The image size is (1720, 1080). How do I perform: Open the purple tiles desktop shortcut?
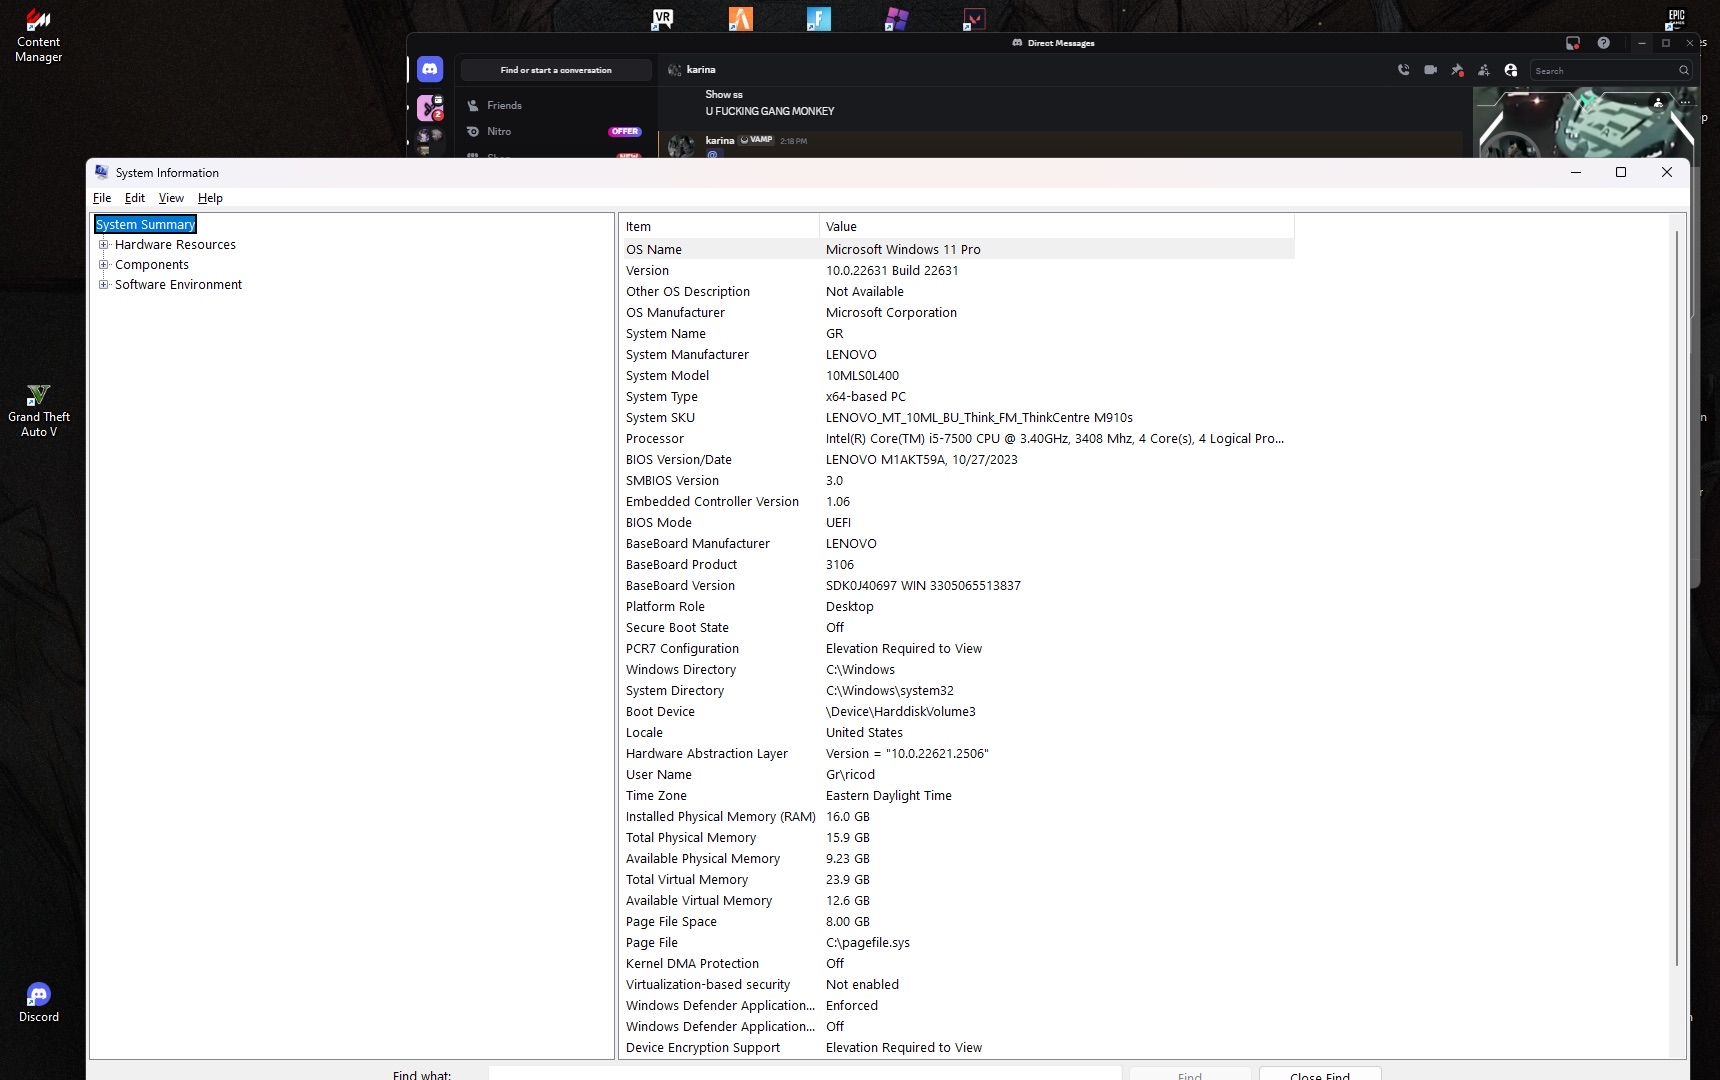coord(896,19)
